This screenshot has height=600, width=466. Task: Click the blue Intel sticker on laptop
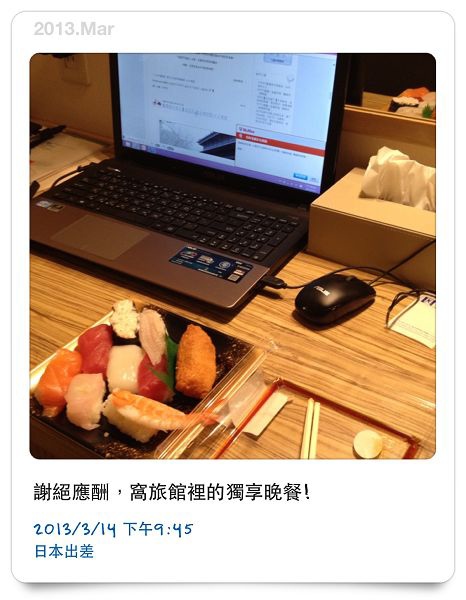[x=210, y=264]
